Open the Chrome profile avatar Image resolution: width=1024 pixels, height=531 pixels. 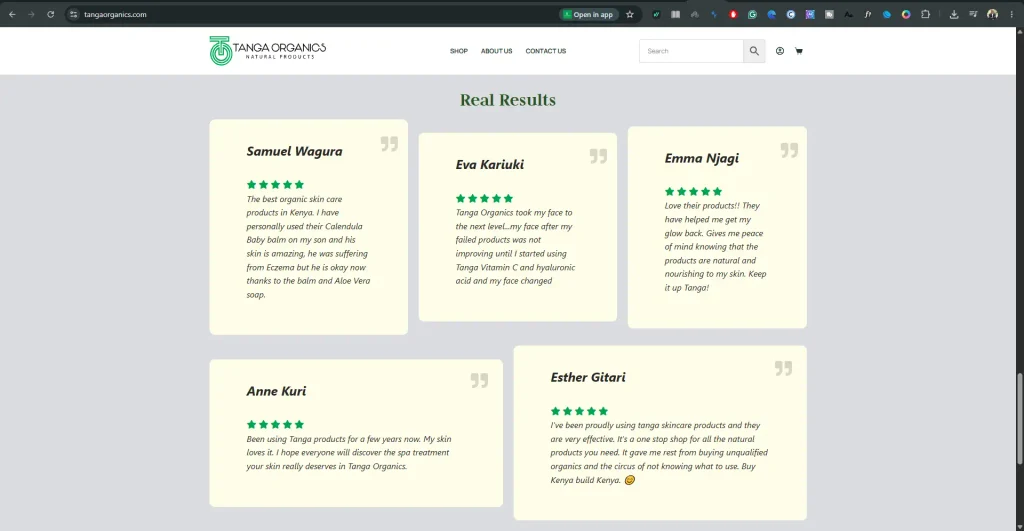[992, 14]
